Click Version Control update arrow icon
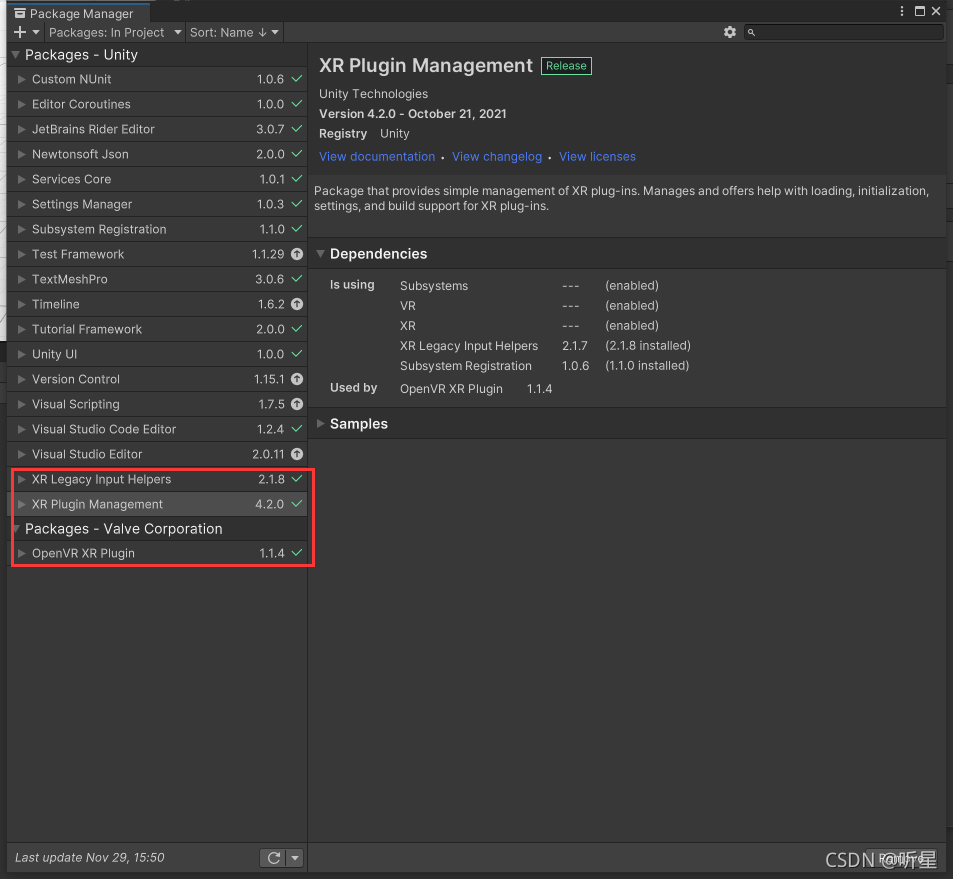This screenshot has height=879, width=953. [297, 379]
